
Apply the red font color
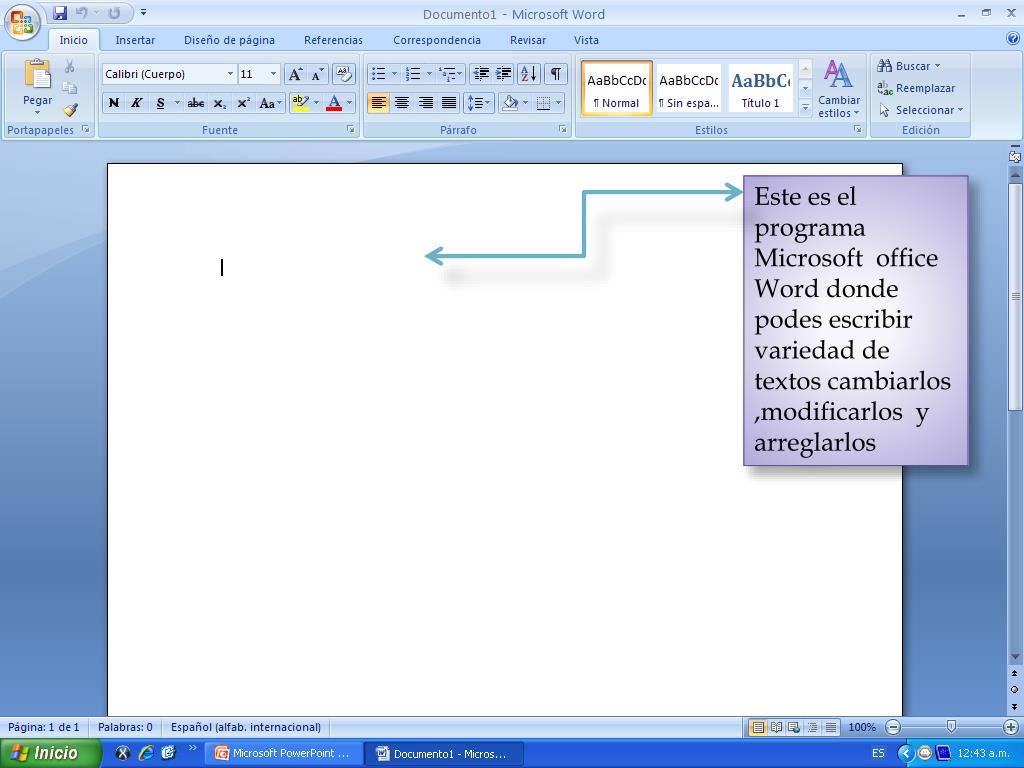(334, 103)
